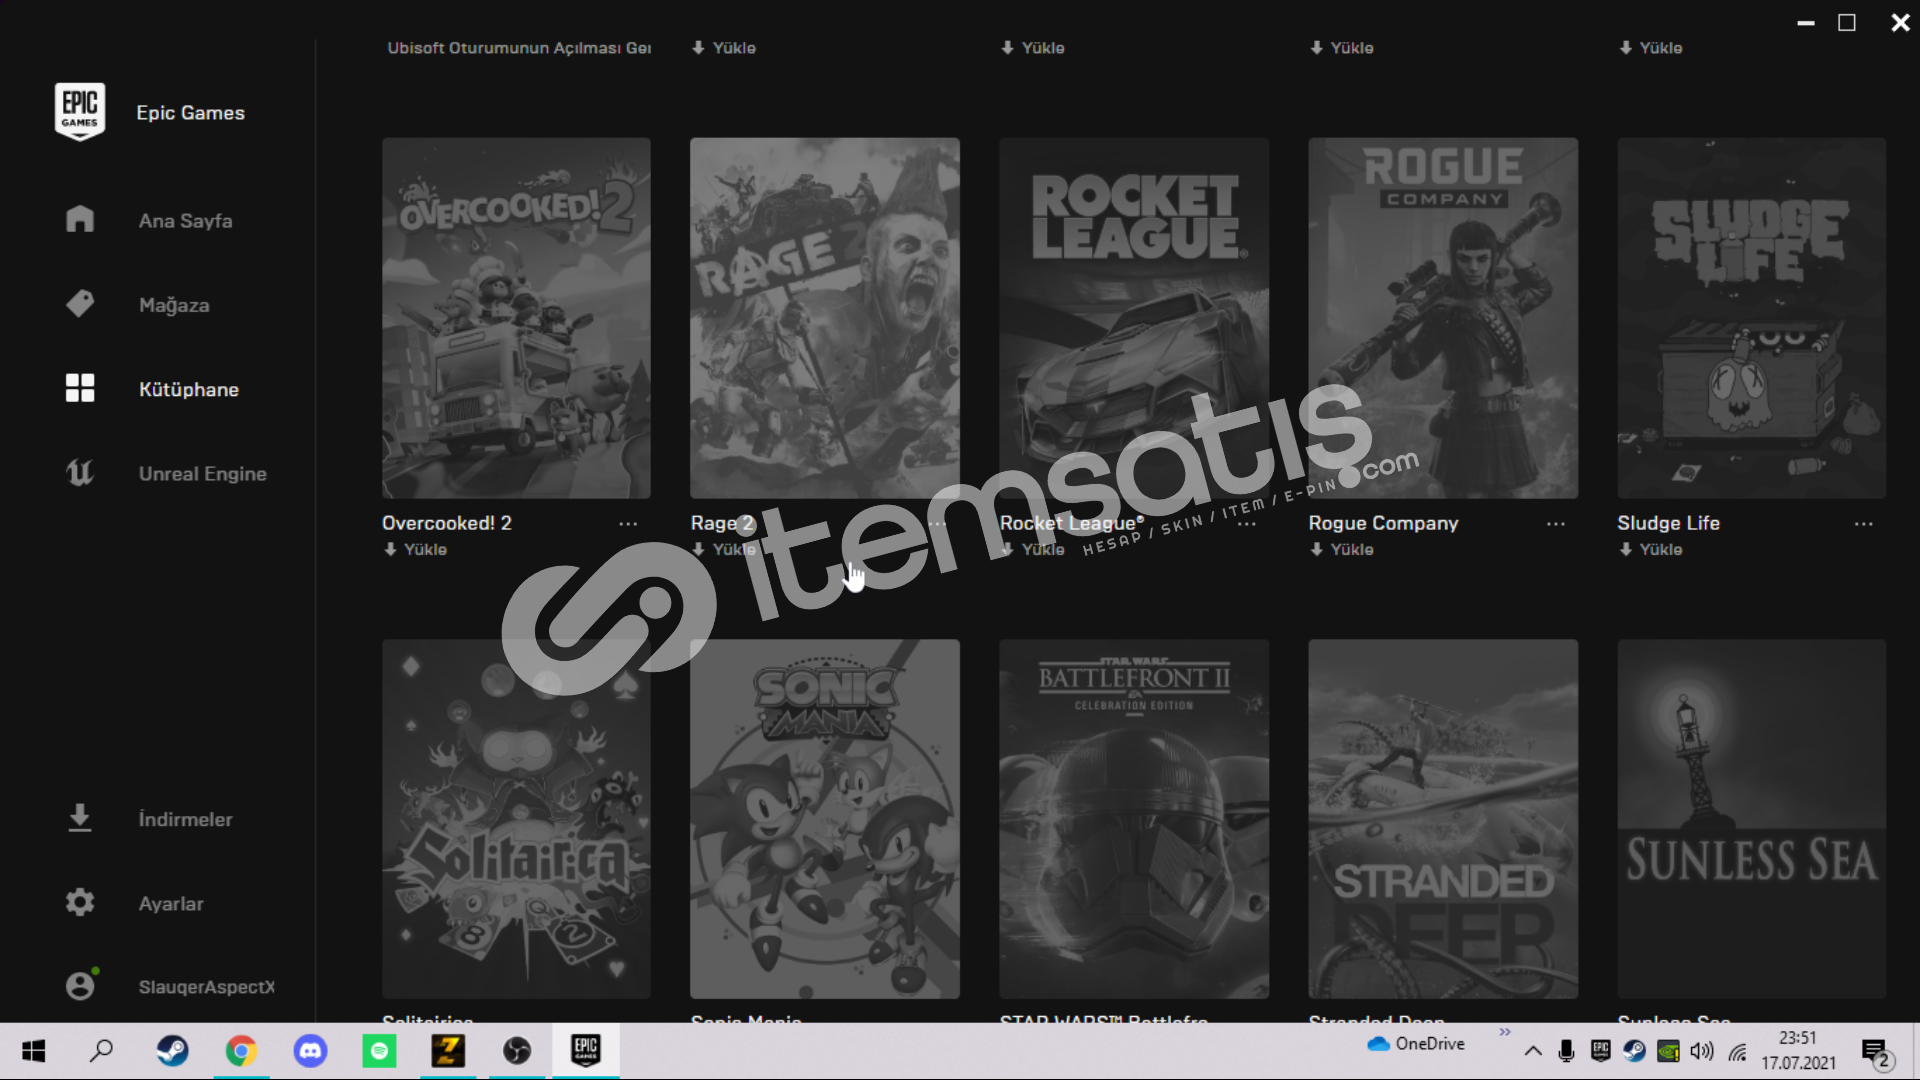The height and width of the screenshot is (1080, 1920).
Task: Show hidden system tray icons
Action: coord(1533,1051)
